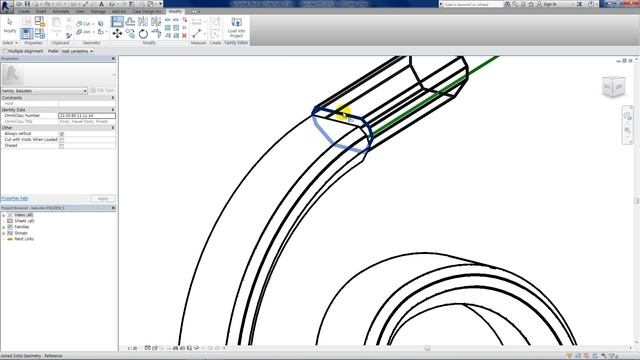
Task: Open the Manage ribbon tab
Action: (98, 11)
